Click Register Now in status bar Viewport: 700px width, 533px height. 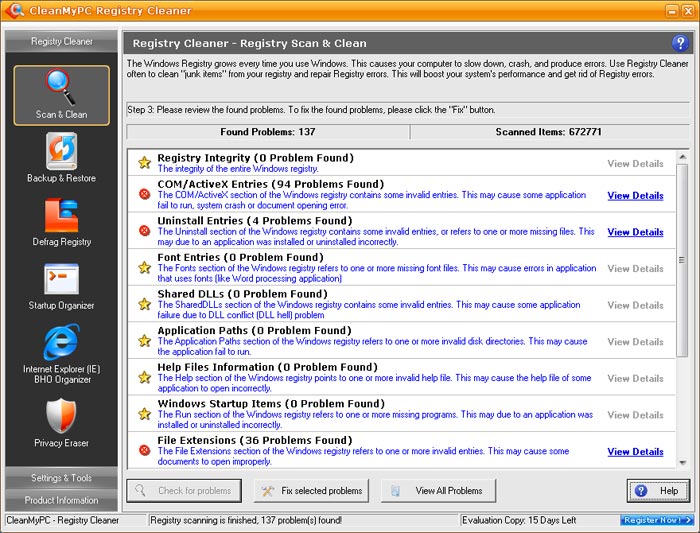click(657, 520)
